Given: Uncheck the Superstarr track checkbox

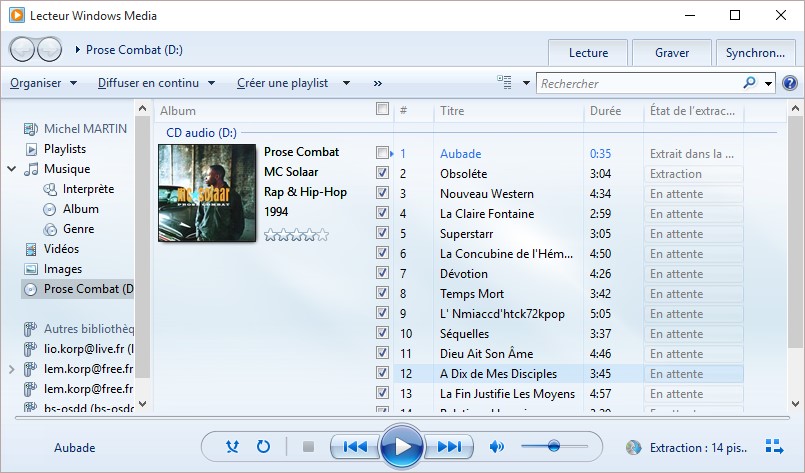Looking at the screenshot, I should 382,233.
